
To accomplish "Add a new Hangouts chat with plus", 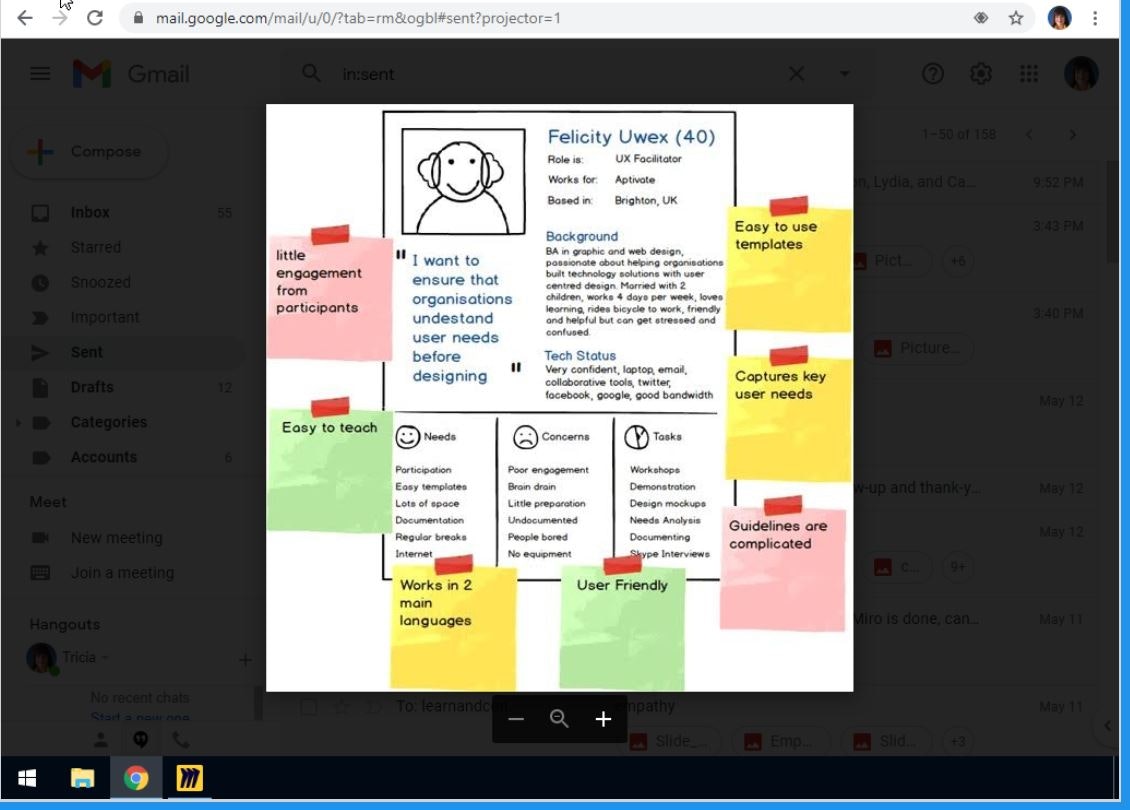I will (245, 659).
